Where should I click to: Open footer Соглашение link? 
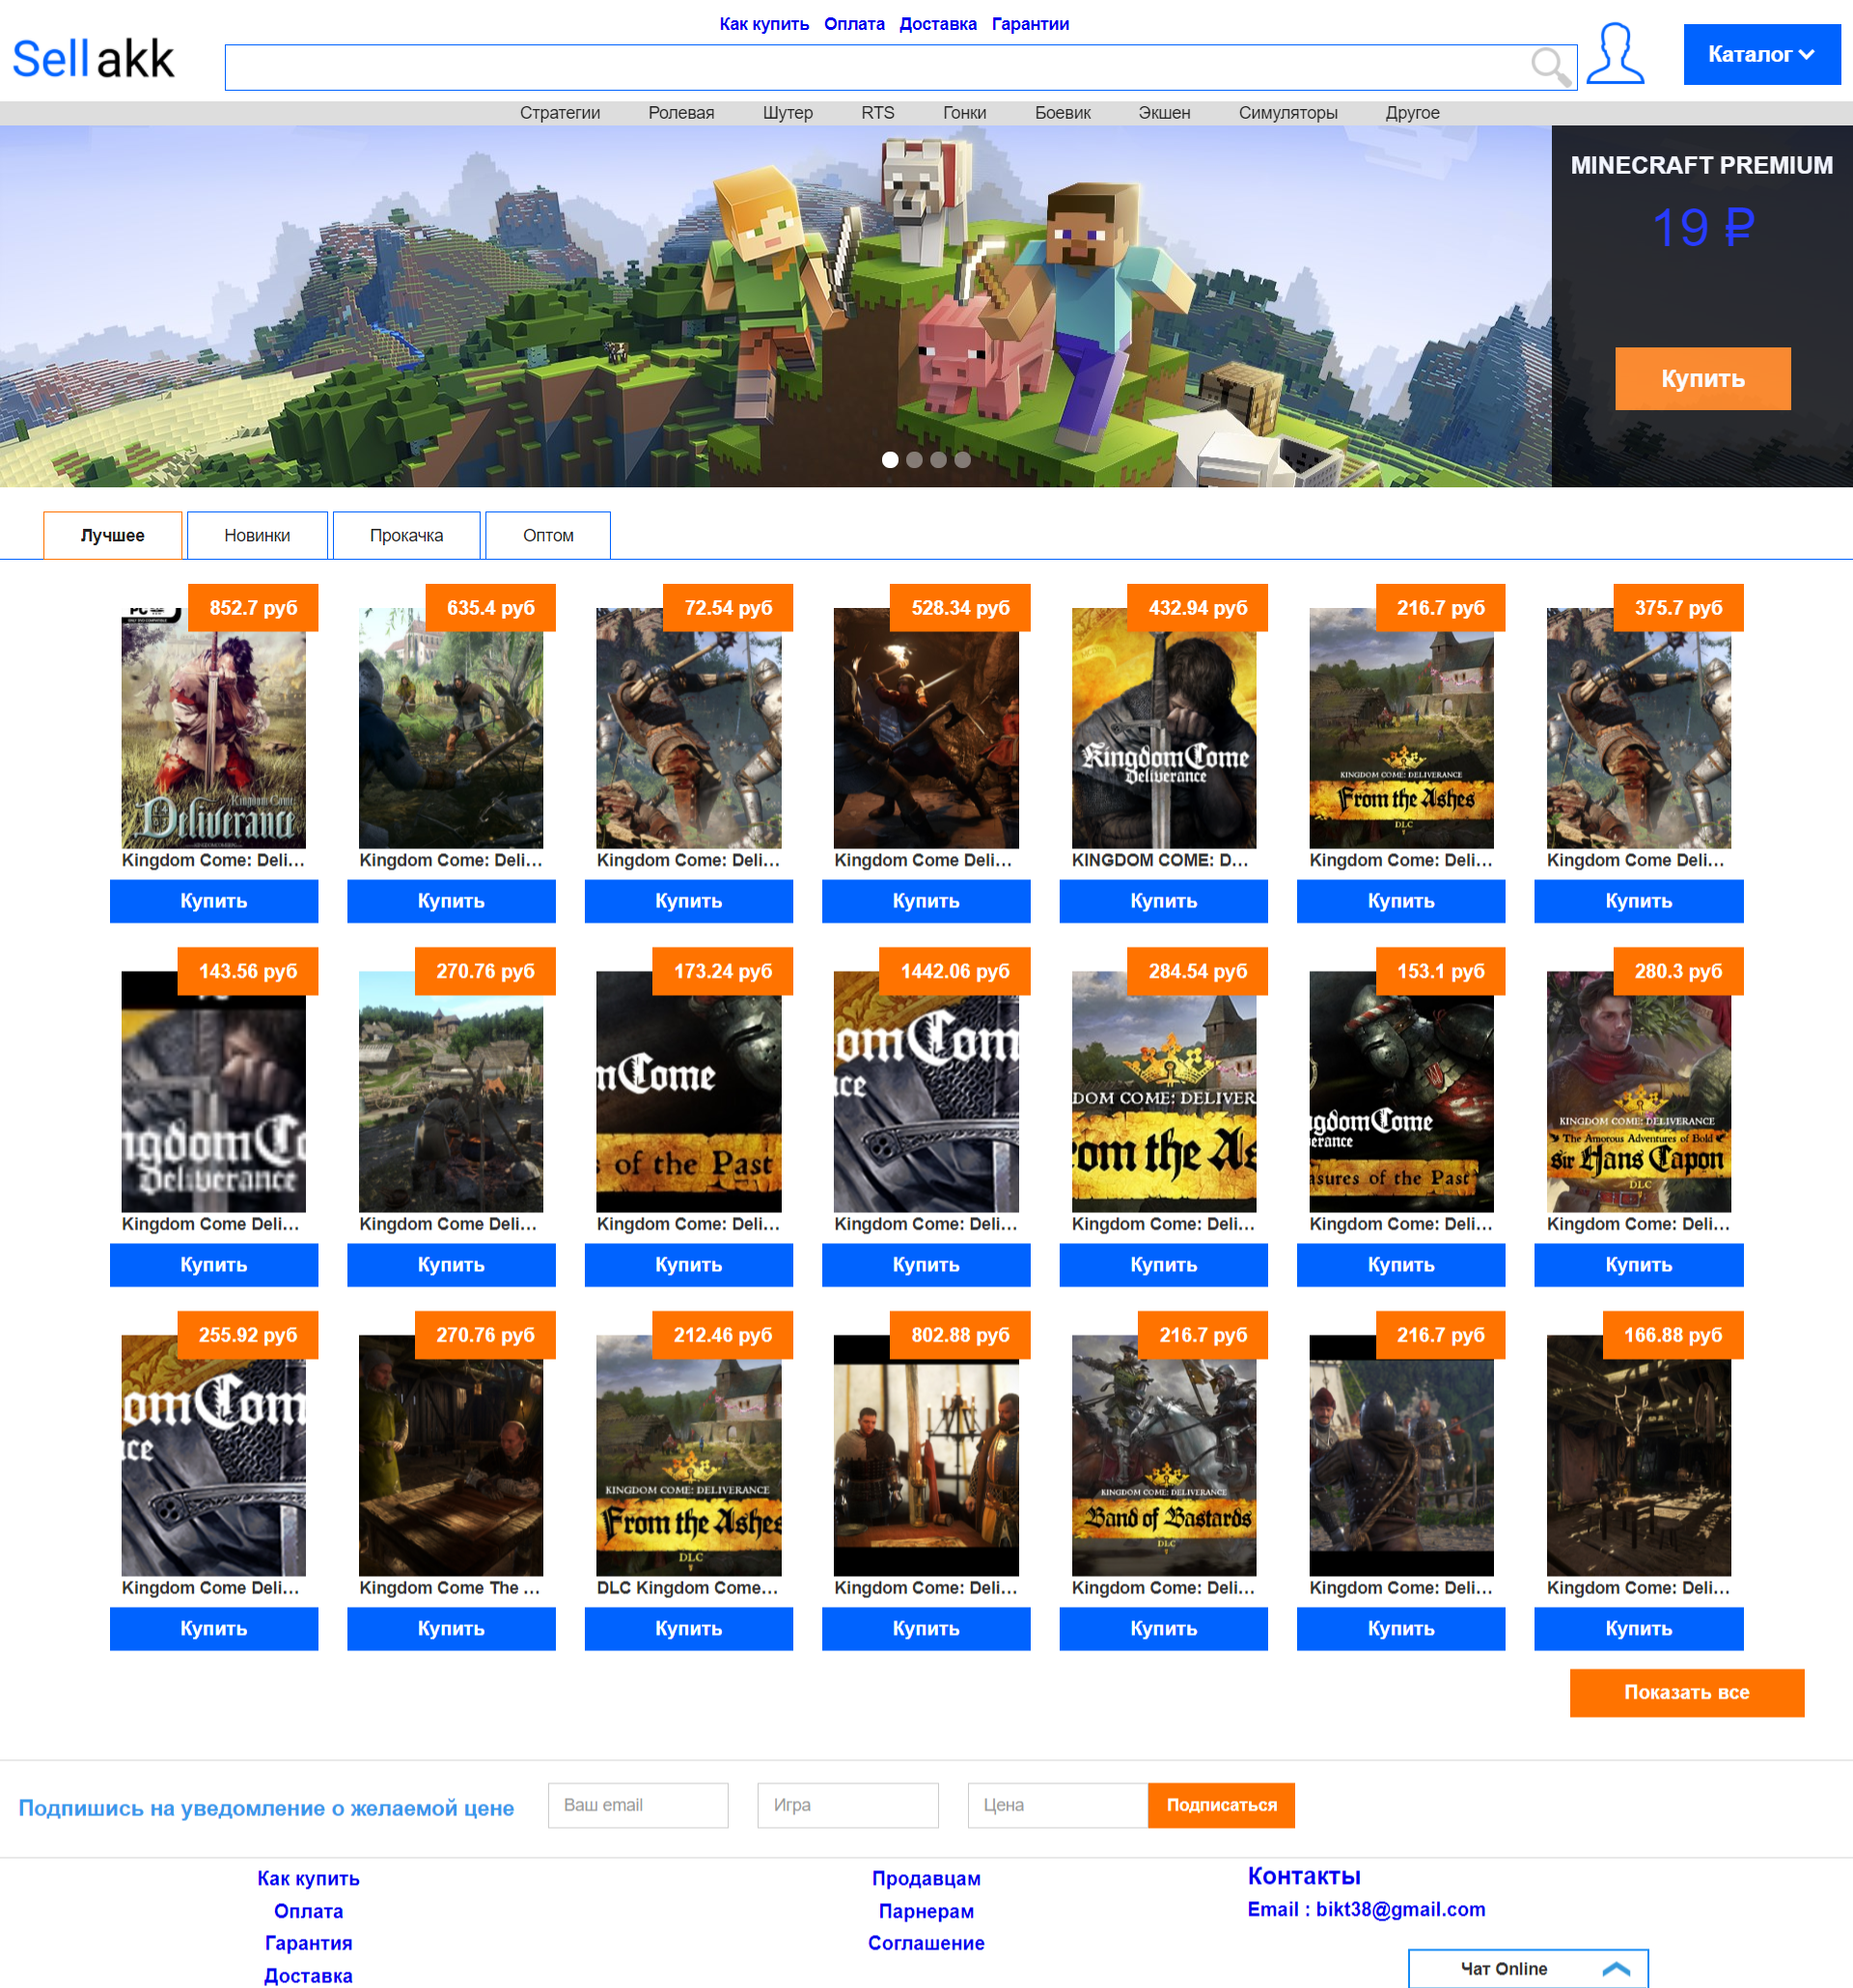pos(926,1943)
